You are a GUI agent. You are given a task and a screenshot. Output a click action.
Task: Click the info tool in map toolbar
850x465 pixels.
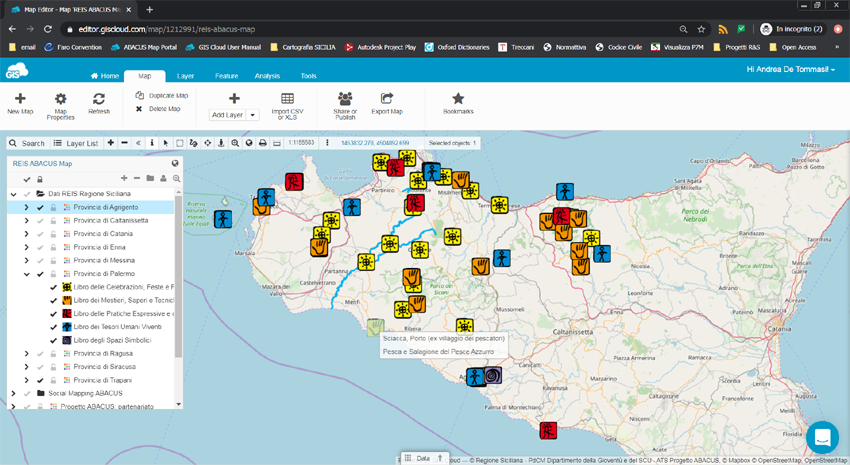152,143
